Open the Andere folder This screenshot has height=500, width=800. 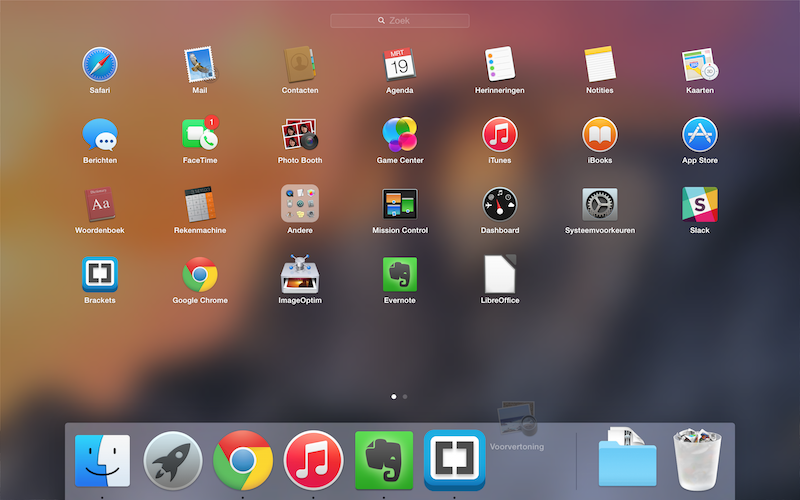coord(299,204)
